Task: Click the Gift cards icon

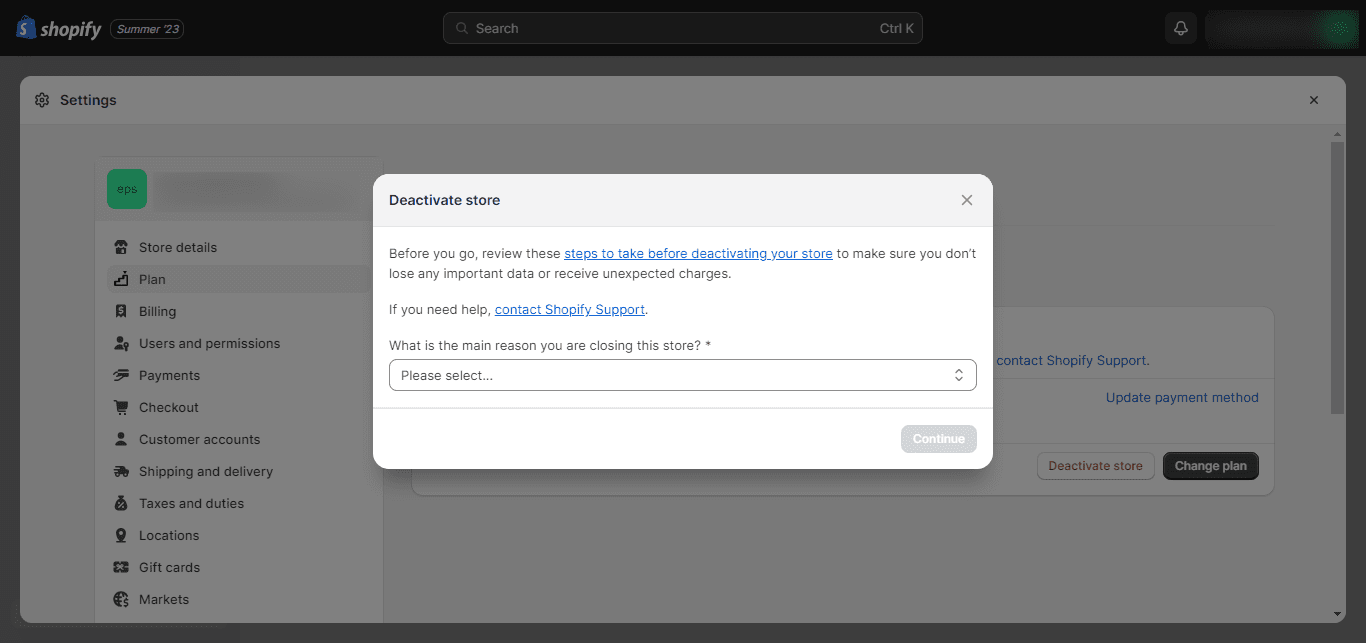Action: pyautogui.click(x=120, y=567)
